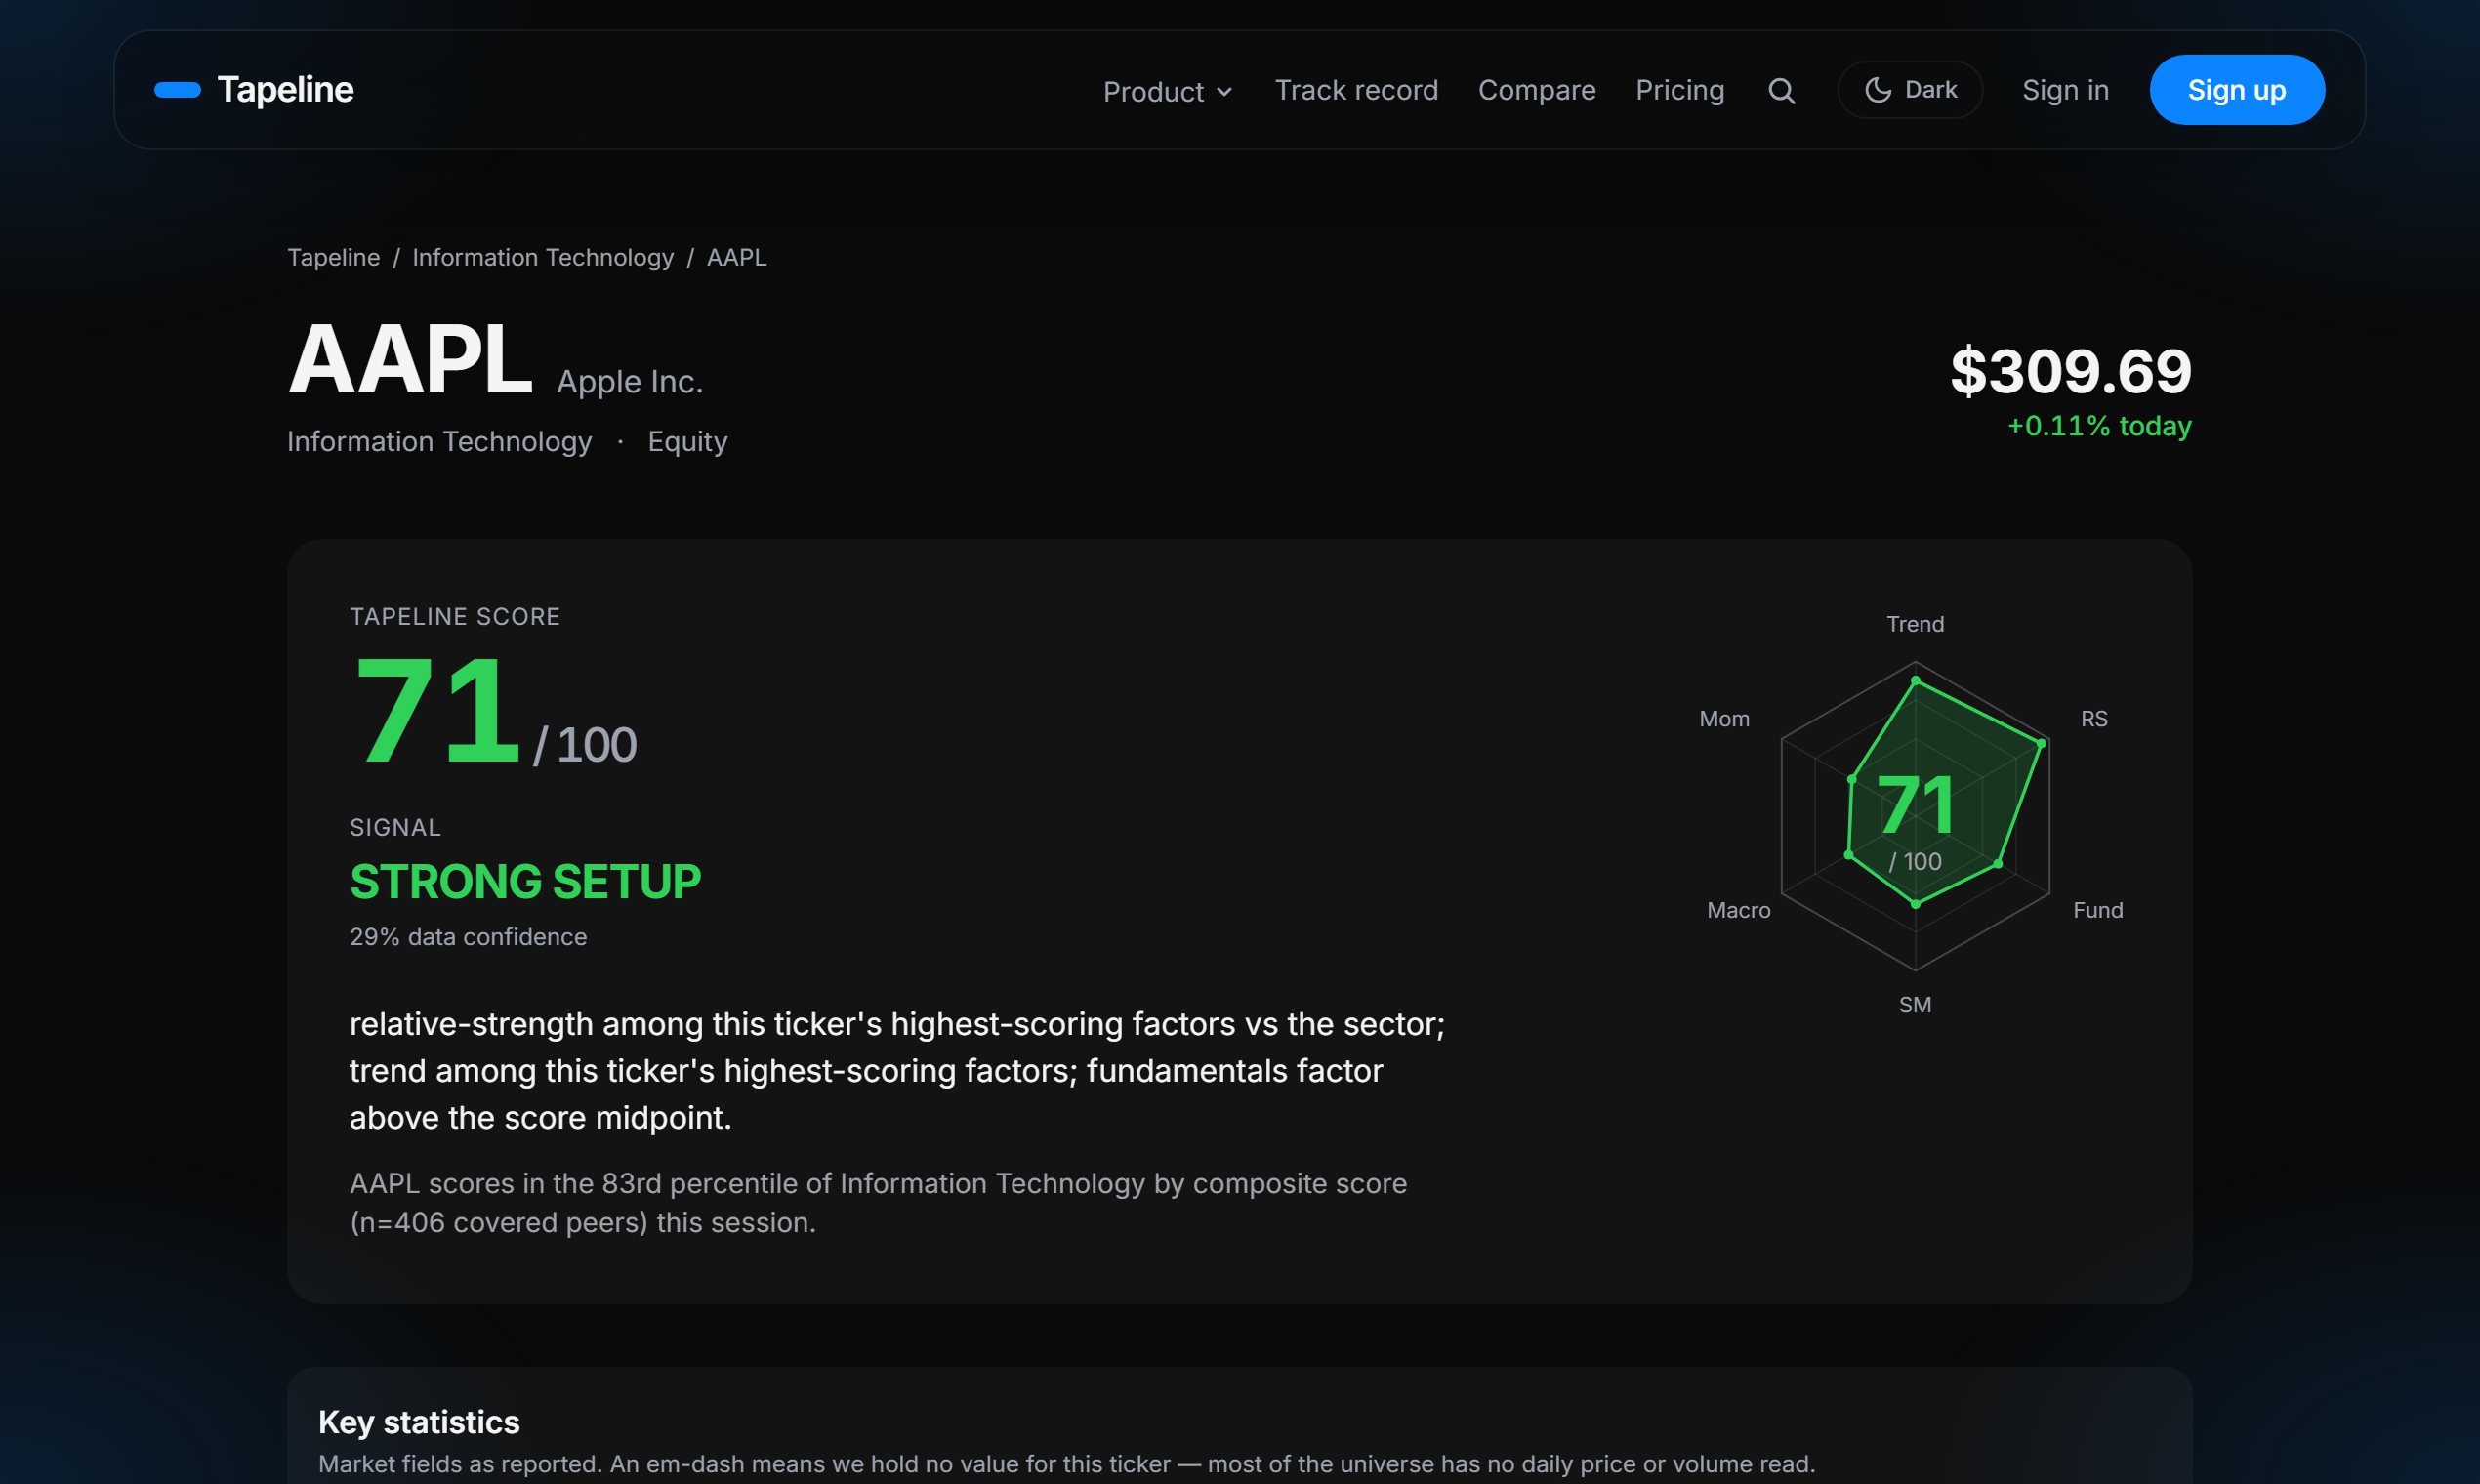Click the Tapeline brand name
The height and width of the screenshot is (1484, 2480).
tap(285, 89)
